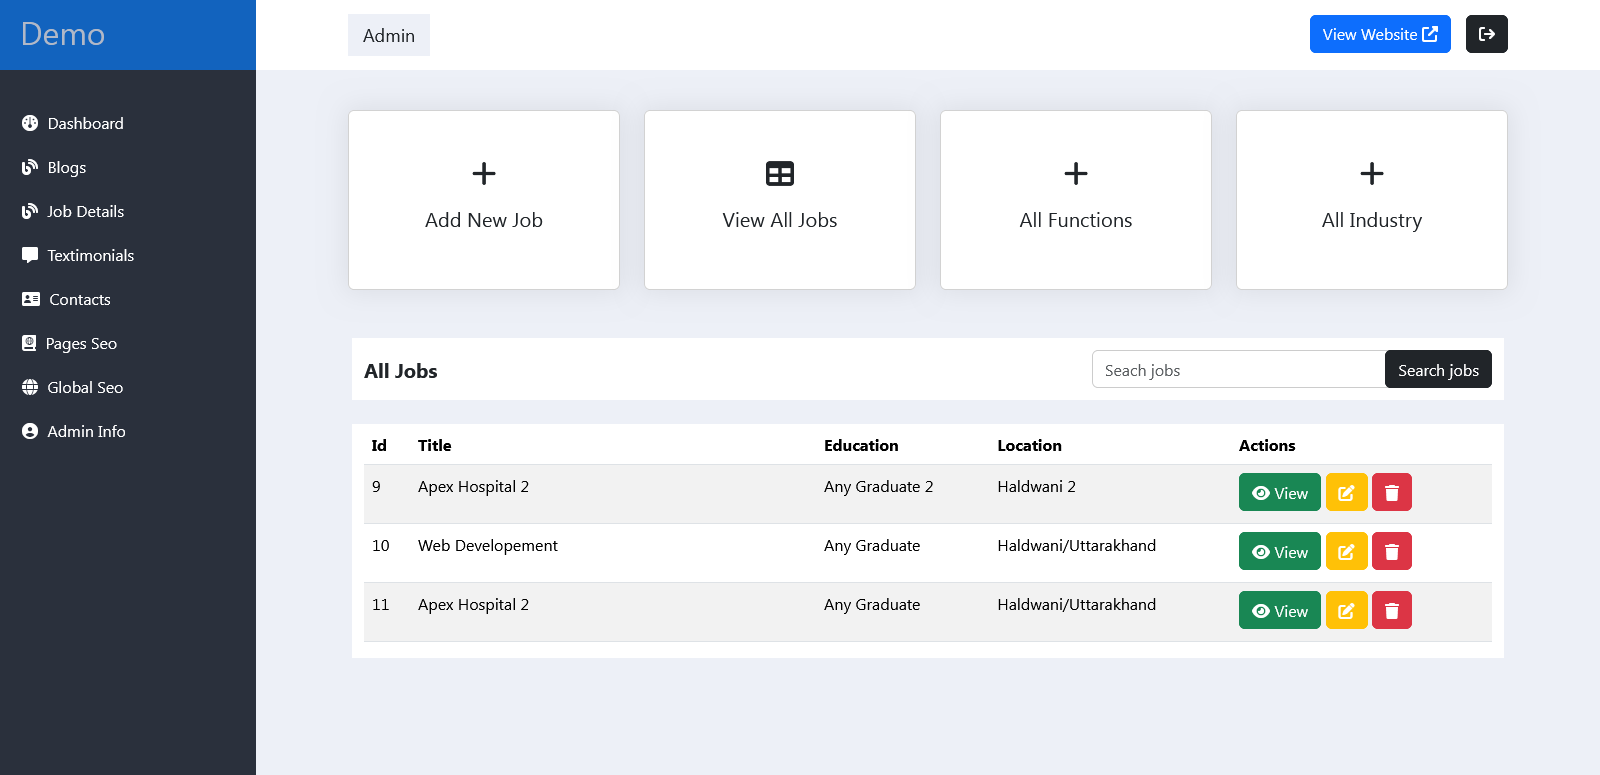View the Web Developement job details
Viewport: 1600px width, 775px height.
(x=1279, y=551)
